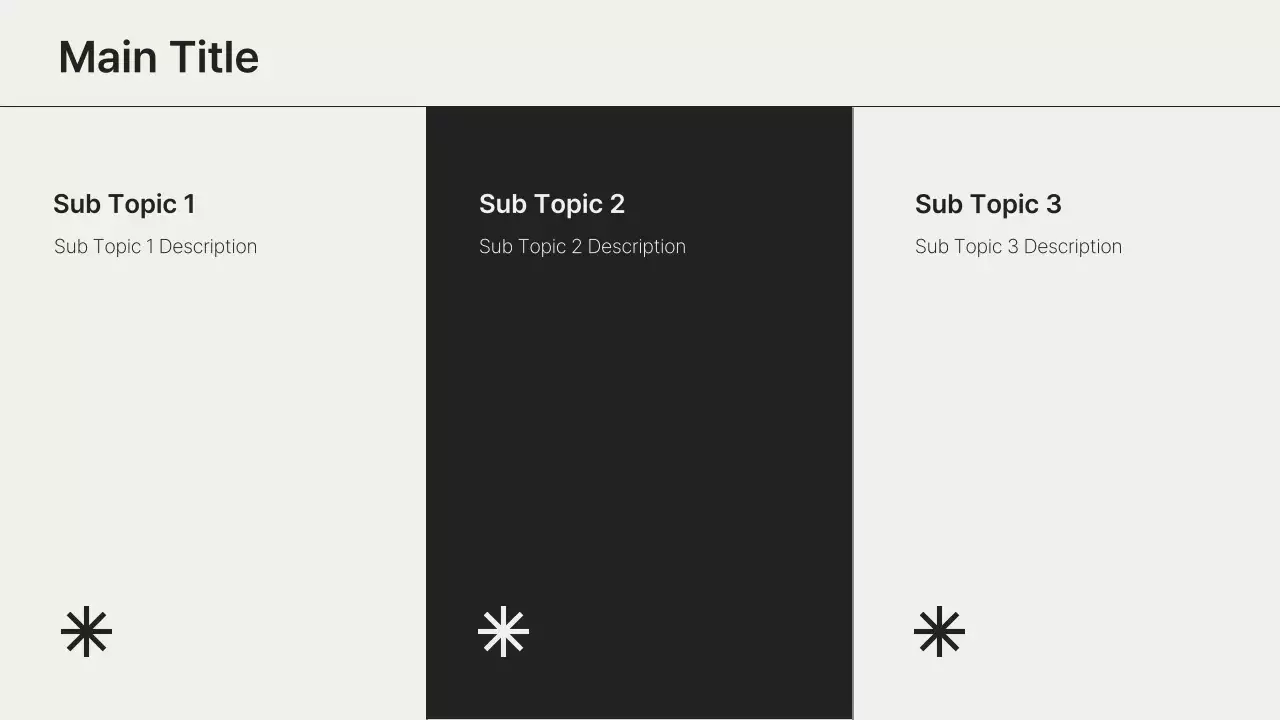Click the asterisk icon under Sub Topic 1
The image size is (1280, 720).
tap(86, 631)
